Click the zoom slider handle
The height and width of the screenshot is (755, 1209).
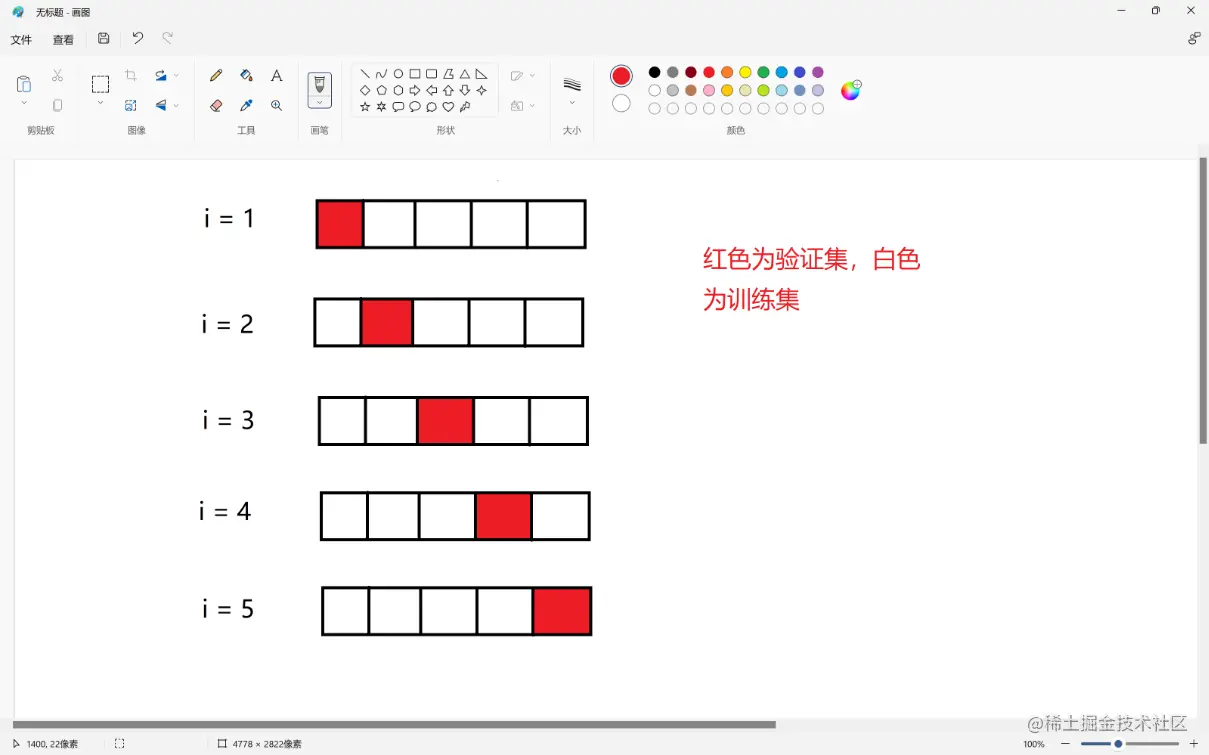coord(1118,744)
